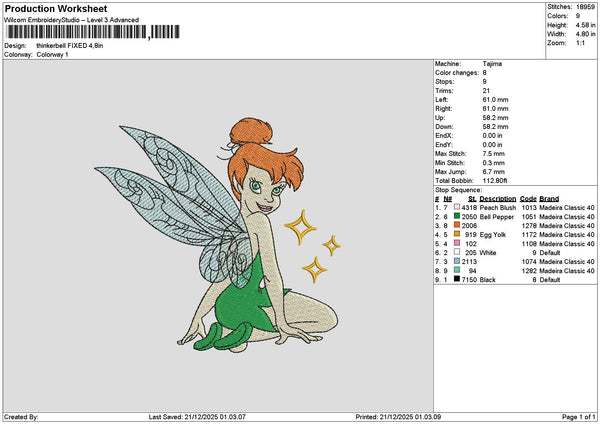
Task: Click the Colors value '9' in header
Action: click(x=578, y=16)
